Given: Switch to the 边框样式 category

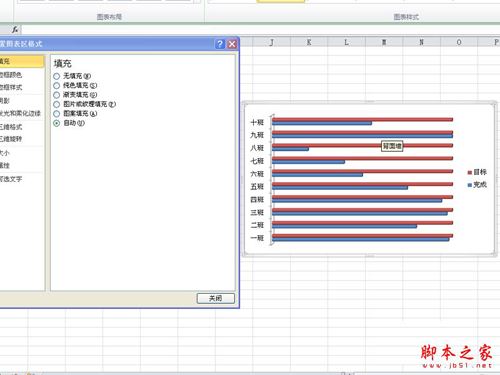Looking at the screenshot, I should (x=11, y=87).
